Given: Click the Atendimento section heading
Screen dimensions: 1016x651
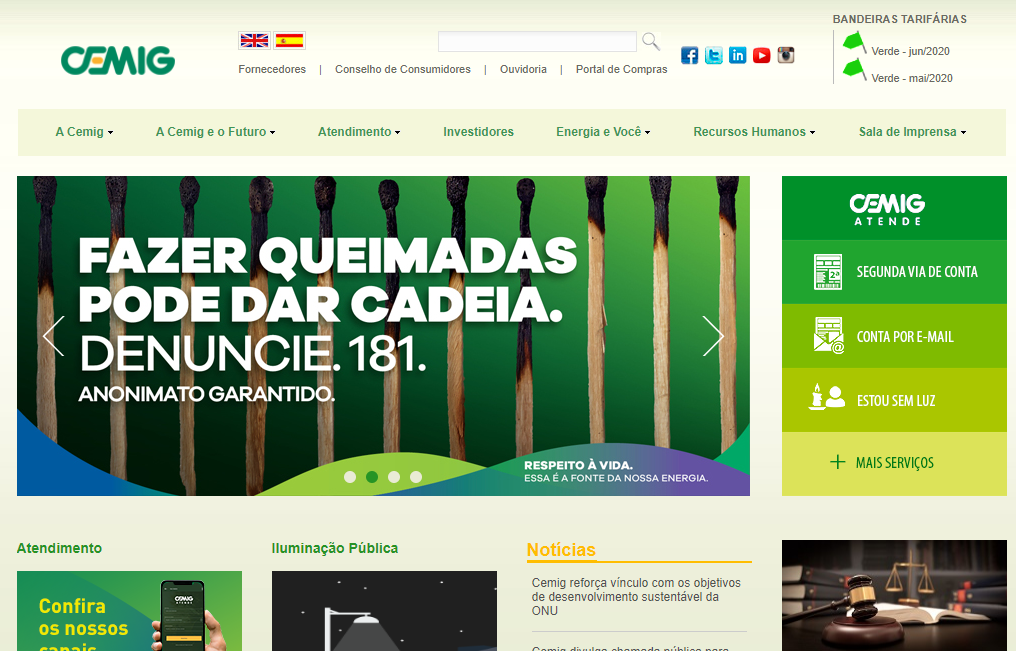Looking at the screenshot, I should pos(60,548).
